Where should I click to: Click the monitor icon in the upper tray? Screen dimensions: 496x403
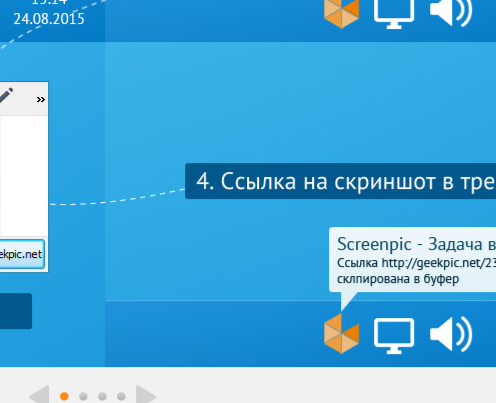coord(394,14)
